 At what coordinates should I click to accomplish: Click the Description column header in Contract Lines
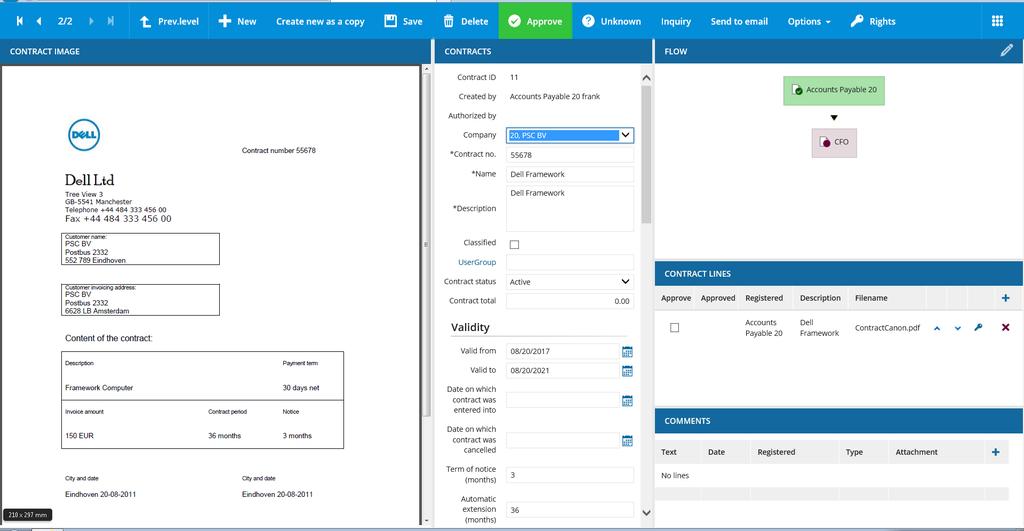[820, 298]
